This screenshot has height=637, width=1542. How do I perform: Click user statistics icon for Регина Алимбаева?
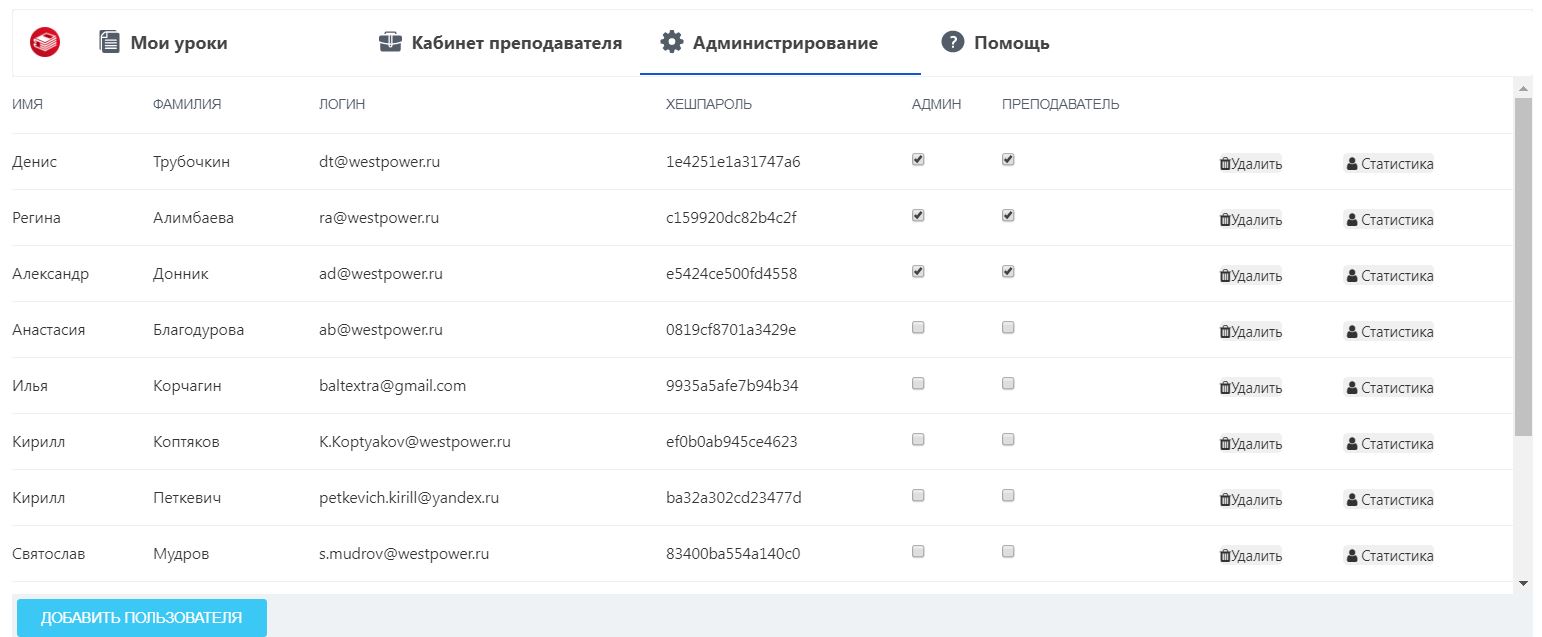(x=1352, y=220)
